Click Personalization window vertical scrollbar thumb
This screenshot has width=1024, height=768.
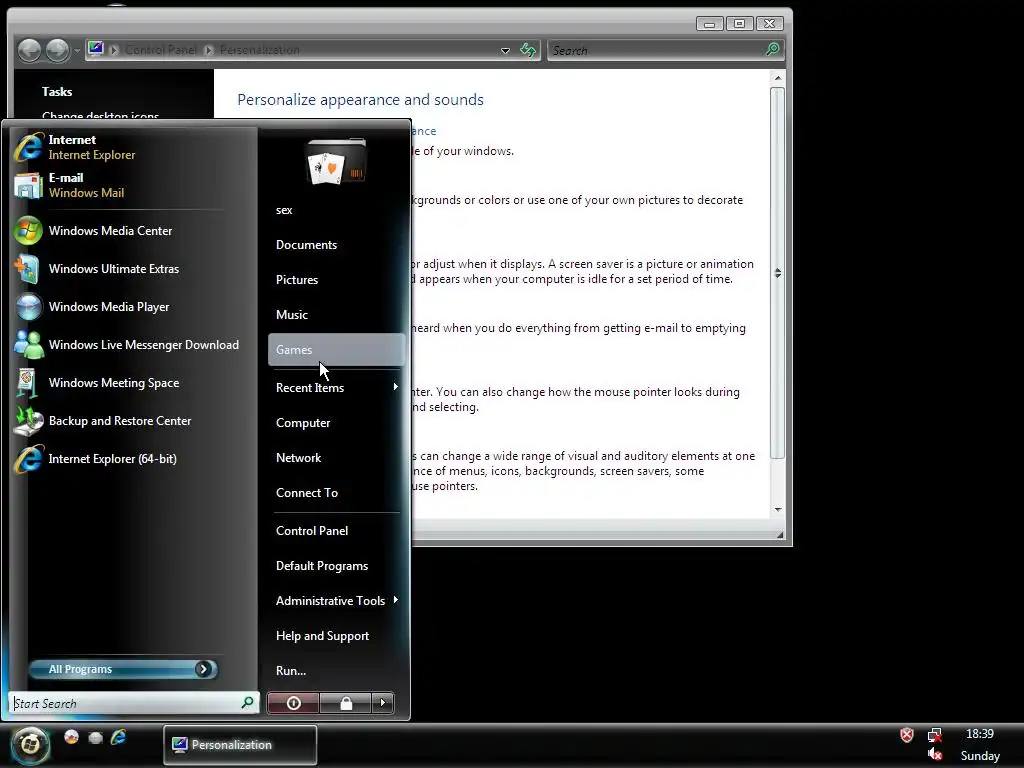(x=777, y=273)
